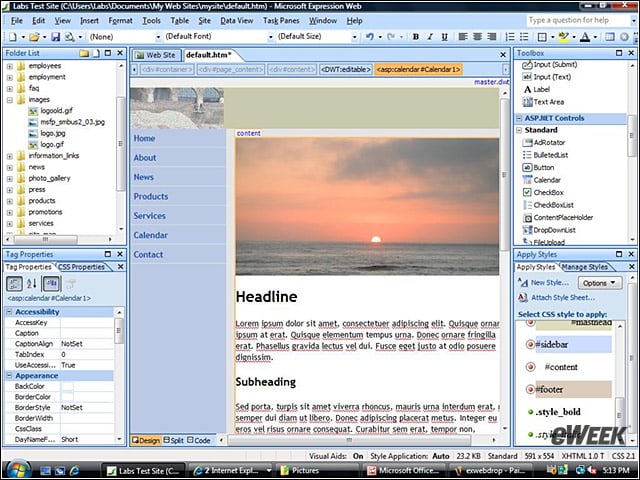Click the Bold formatting icon

[x=416, y=37]
